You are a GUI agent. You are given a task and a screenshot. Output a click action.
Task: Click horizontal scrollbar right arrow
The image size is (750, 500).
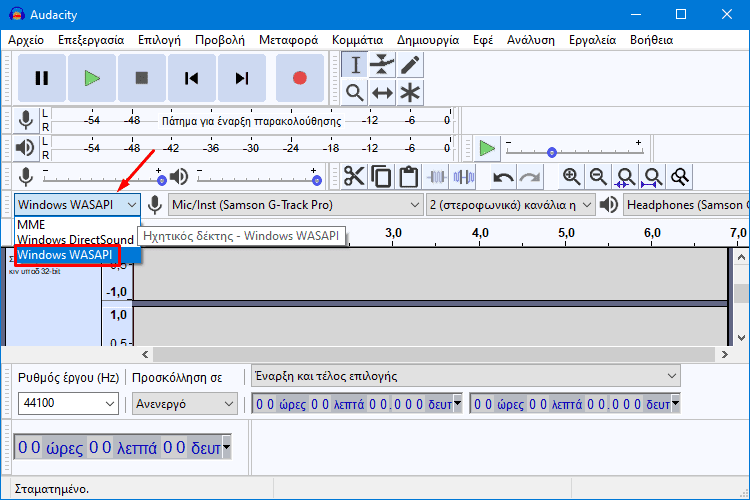[725, 355]
